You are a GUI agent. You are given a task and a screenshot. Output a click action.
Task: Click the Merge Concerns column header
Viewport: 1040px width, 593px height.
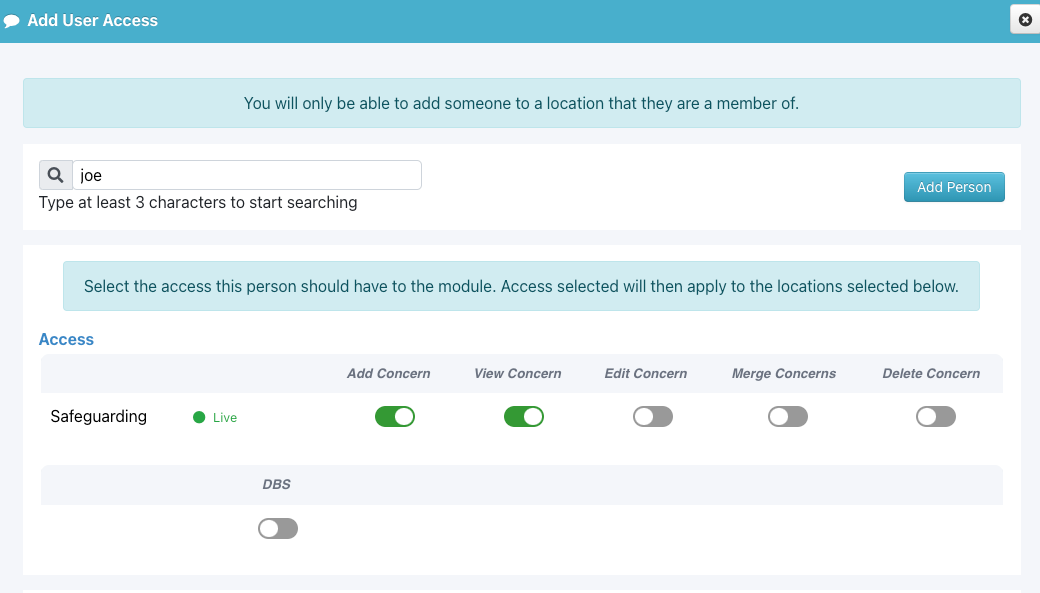(x=783, y=373)
